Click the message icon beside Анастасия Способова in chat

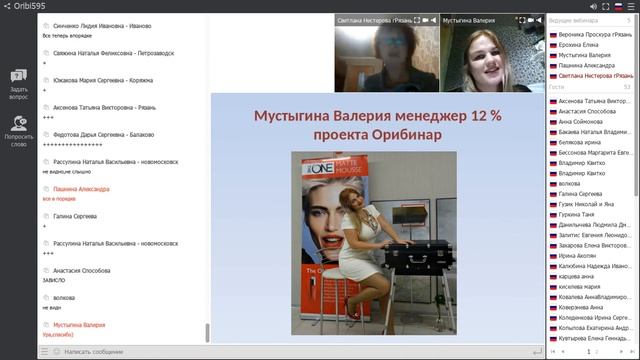46,270
